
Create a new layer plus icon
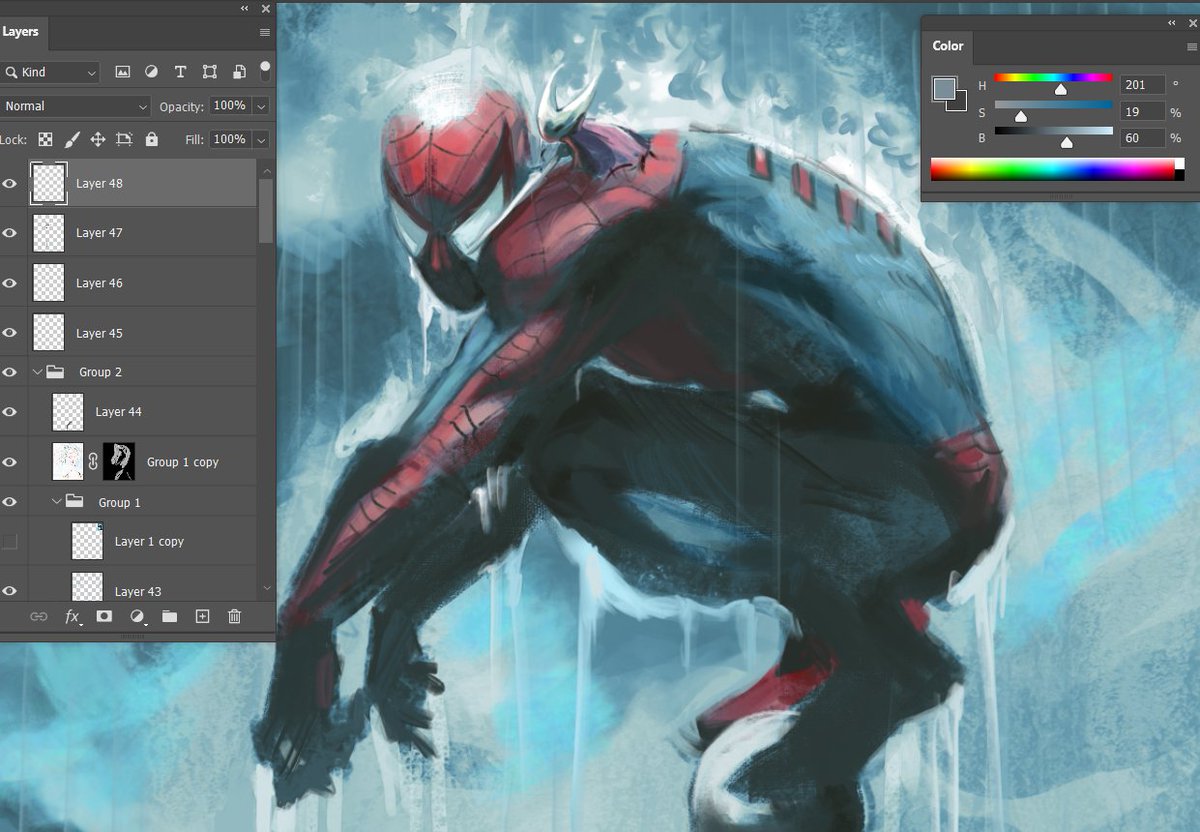[x=202, y=616]
